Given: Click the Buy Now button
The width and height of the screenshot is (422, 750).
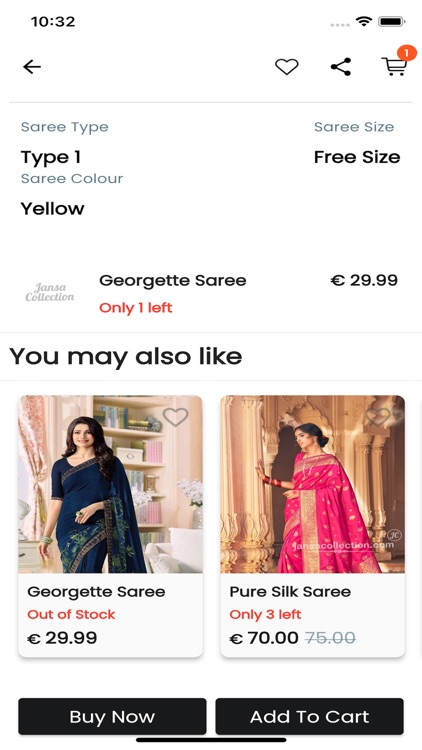Looking at the screenshot, I should point(112,716).
